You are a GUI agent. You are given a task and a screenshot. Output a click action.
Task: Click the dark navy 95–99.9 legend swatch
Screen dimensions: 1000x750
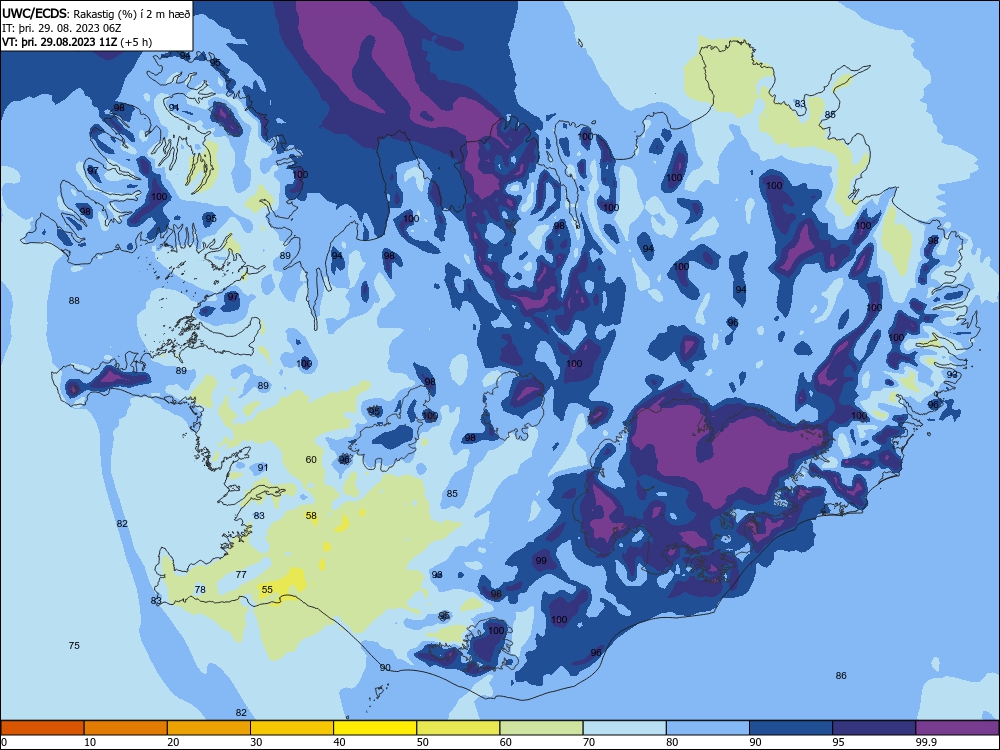[874, 728]
